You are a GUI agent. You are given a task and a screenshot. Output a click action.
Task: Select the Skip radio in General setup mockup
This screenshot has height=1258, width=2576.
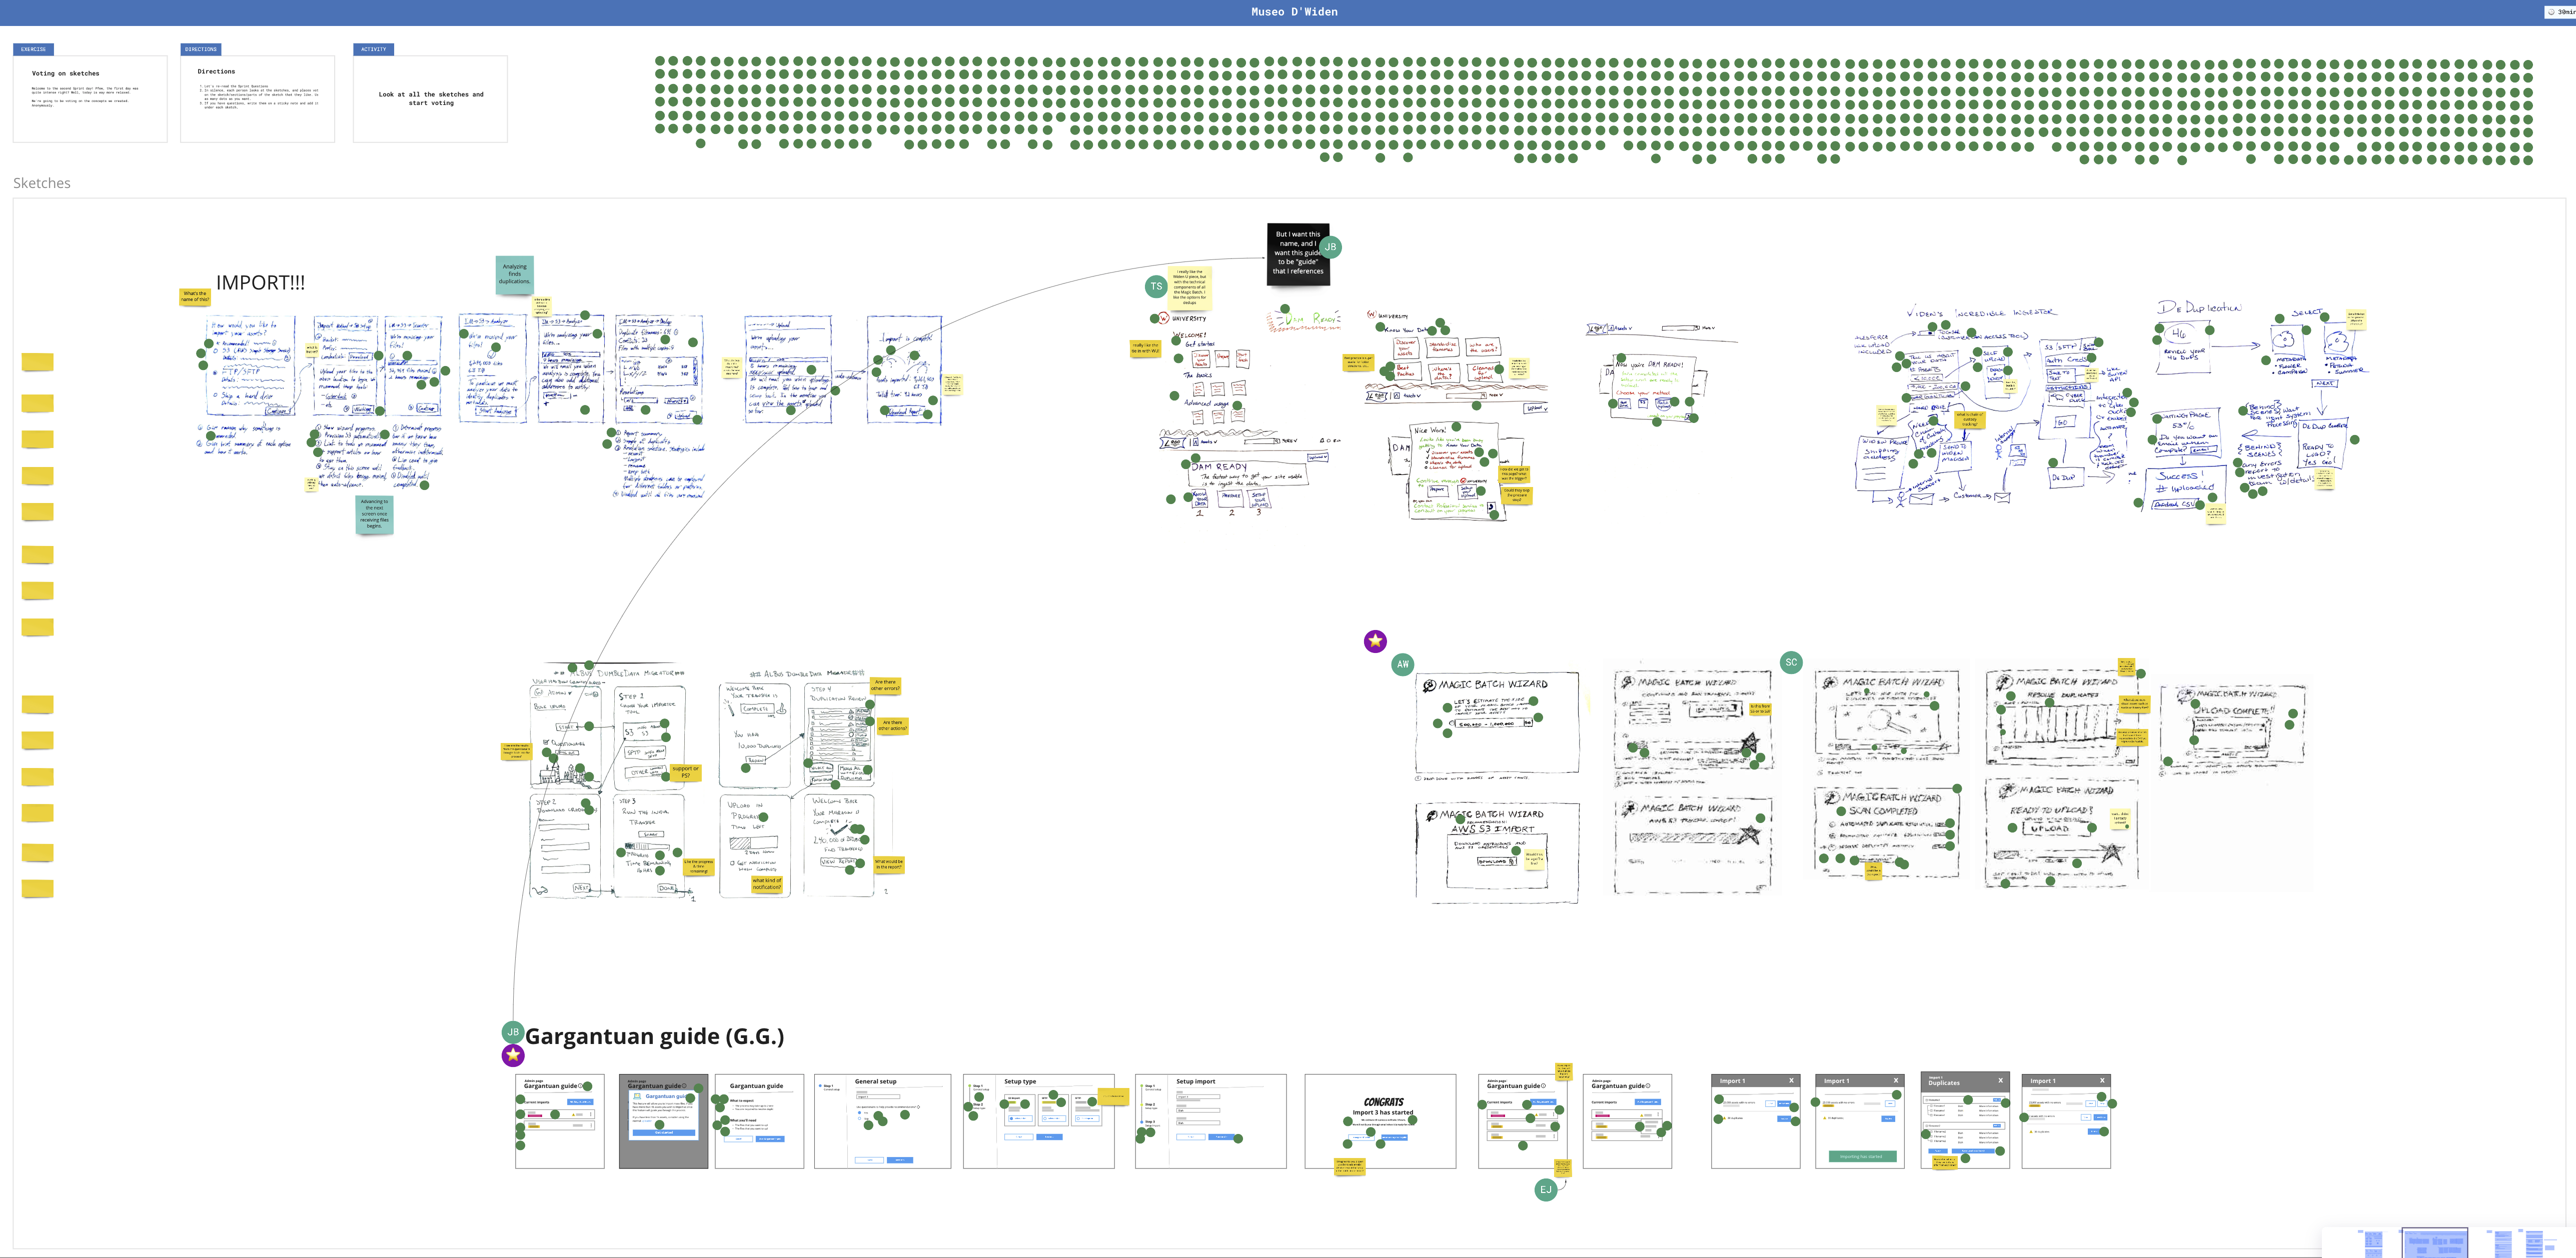click(x=860, y=1118)
